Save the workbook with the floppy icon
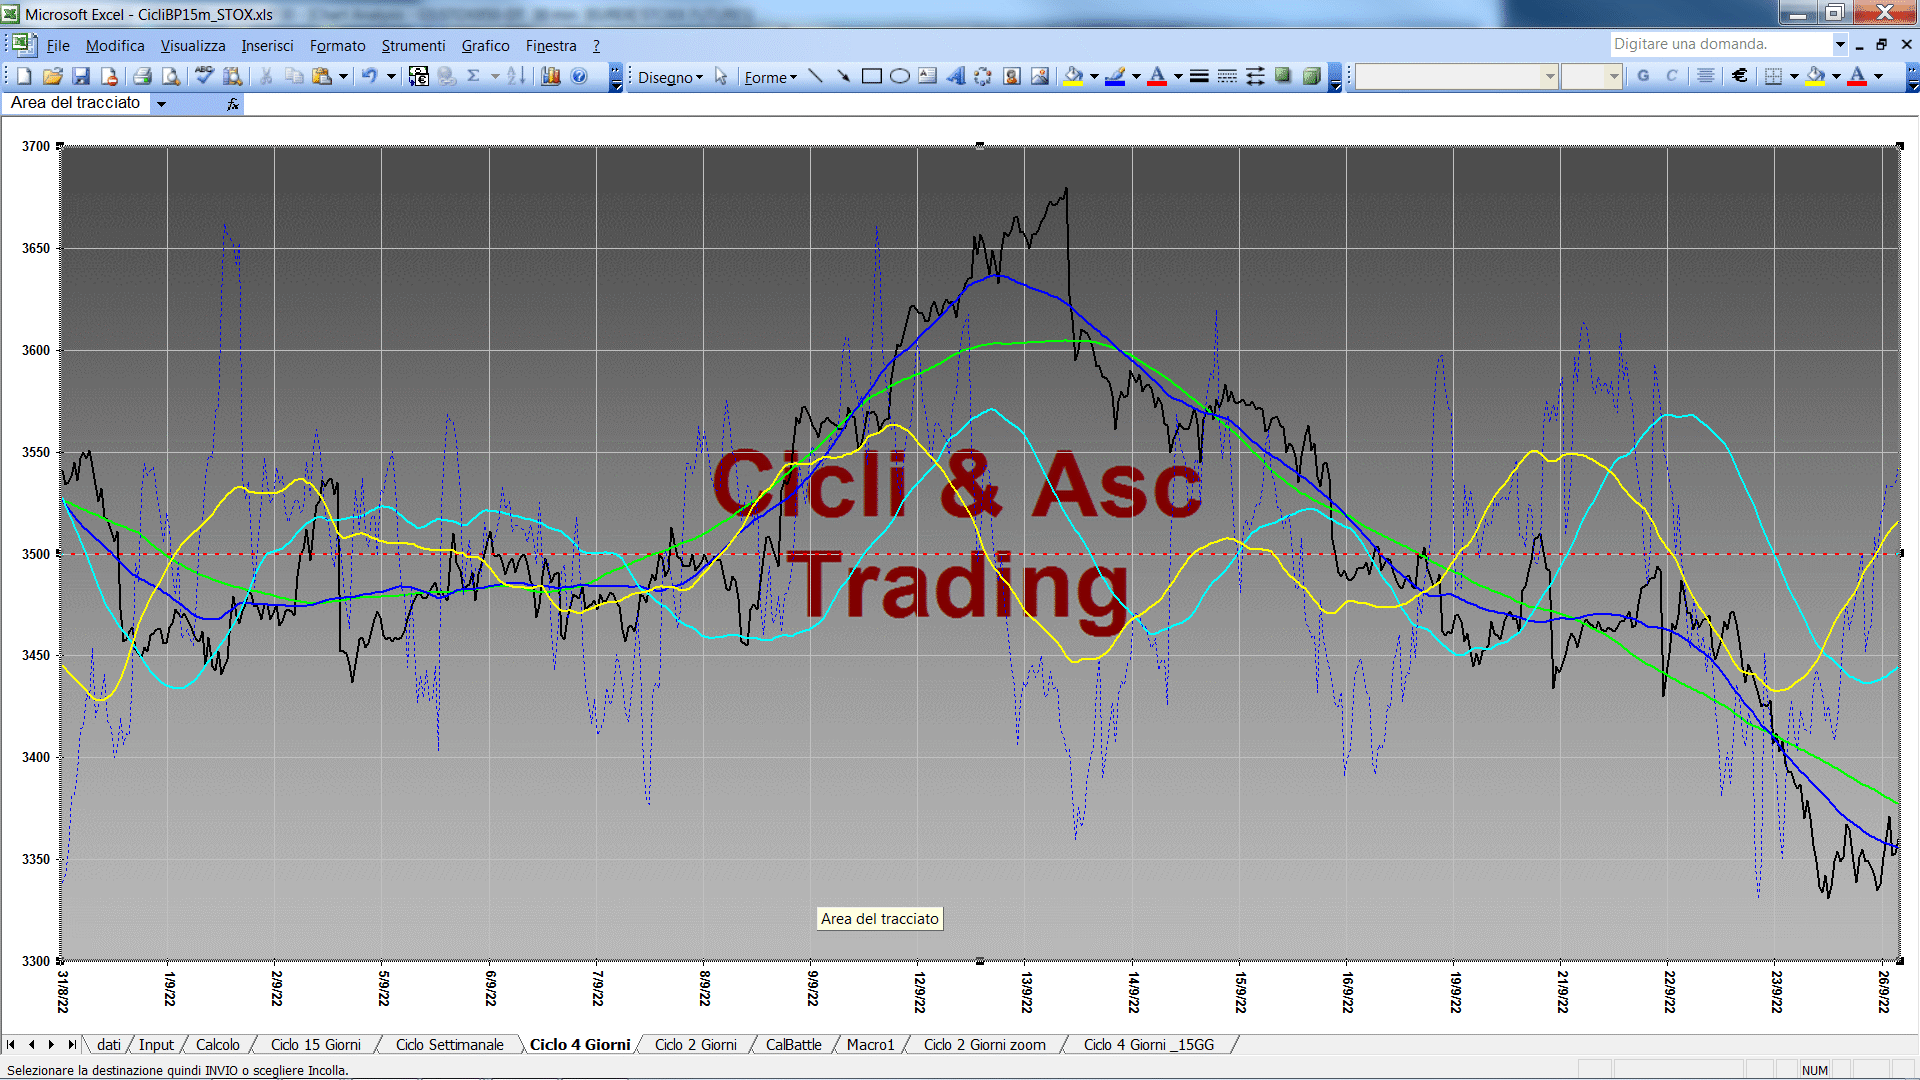The width and height of the screenshot is (1920, 1080). click(81, 77)
